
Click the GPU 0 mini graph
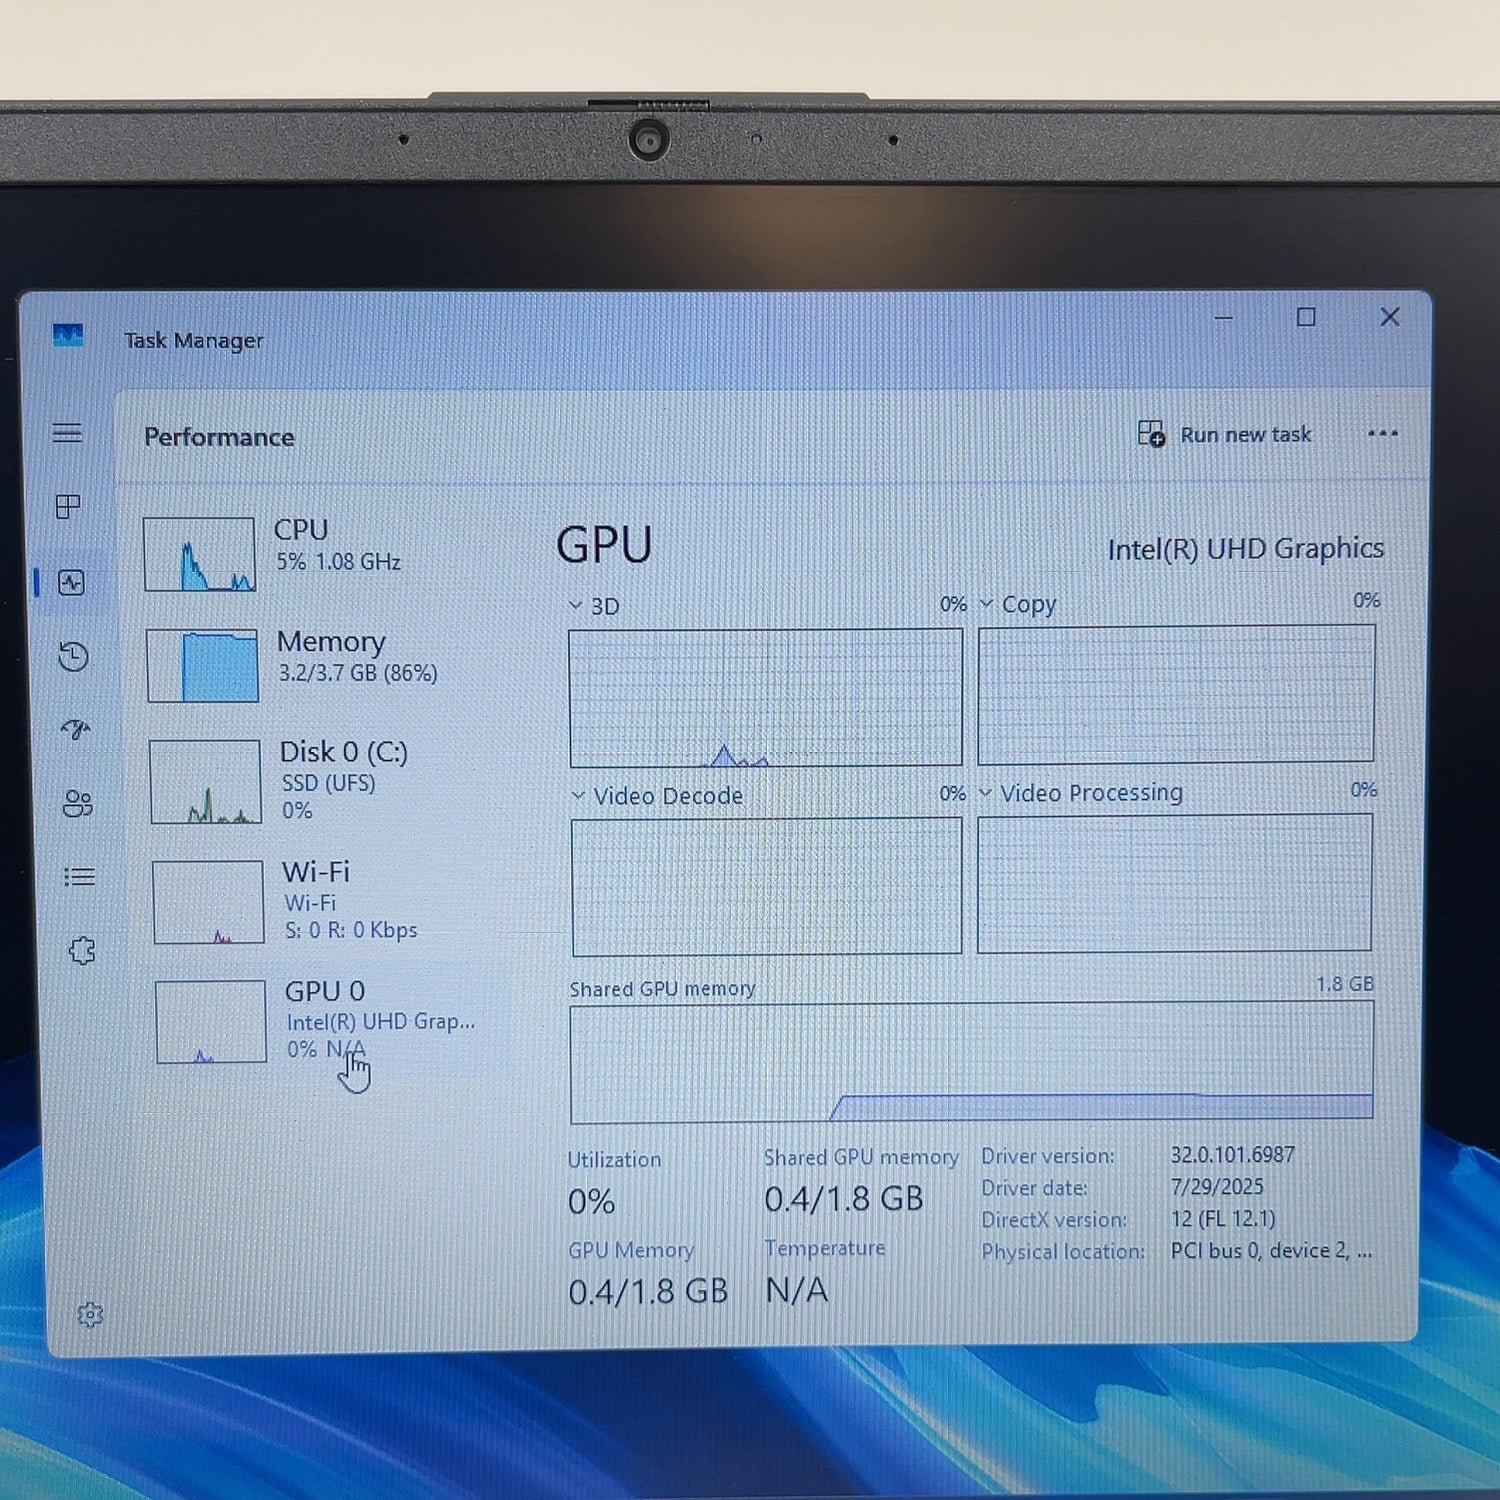pos(211,1021)
